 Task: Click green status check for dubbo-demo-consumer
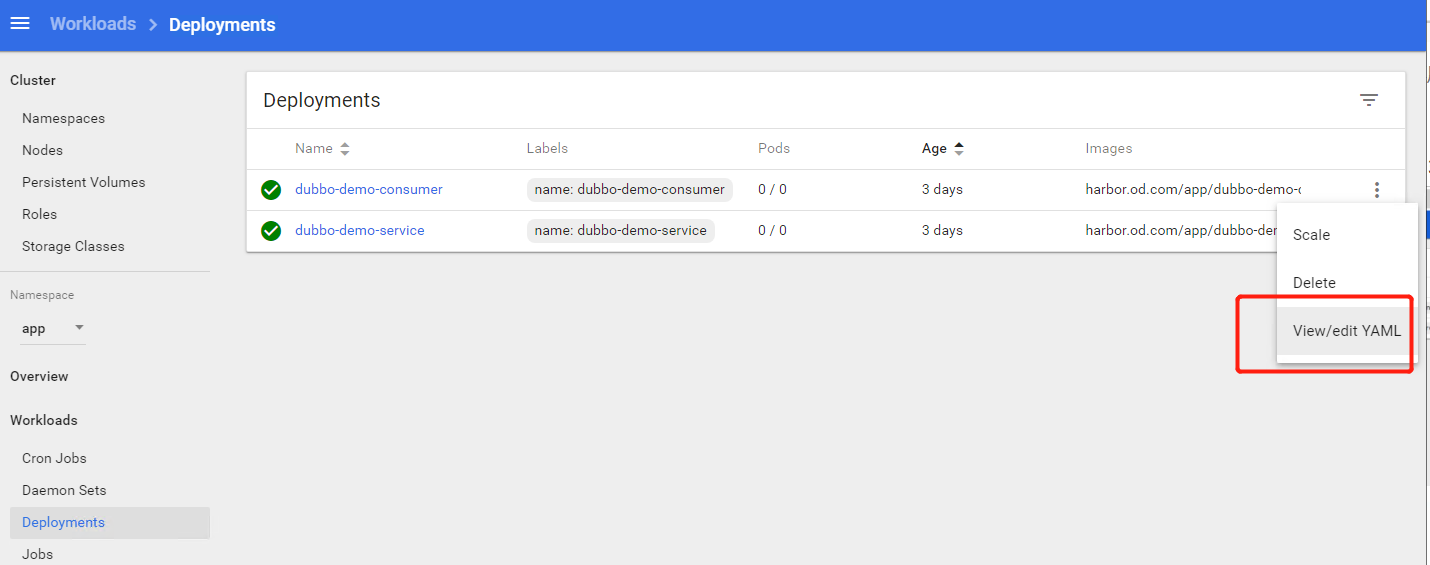click(271, 190)
